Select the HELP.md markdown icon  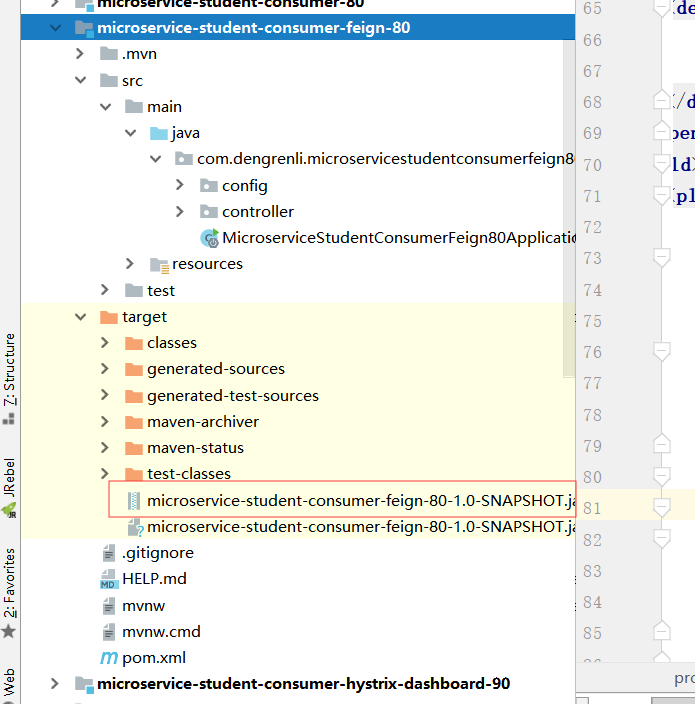click(109, 579)
